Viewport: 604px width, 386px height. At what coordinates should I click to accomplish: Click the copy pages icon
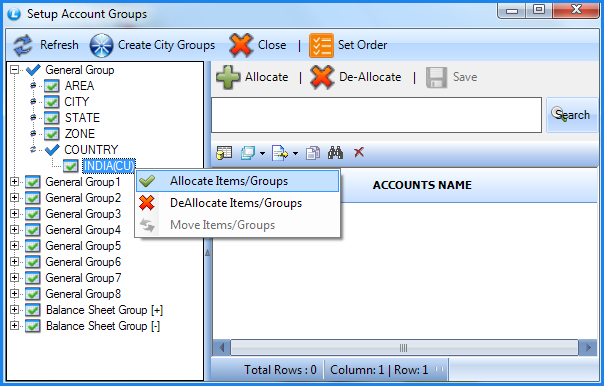[313, 153]
